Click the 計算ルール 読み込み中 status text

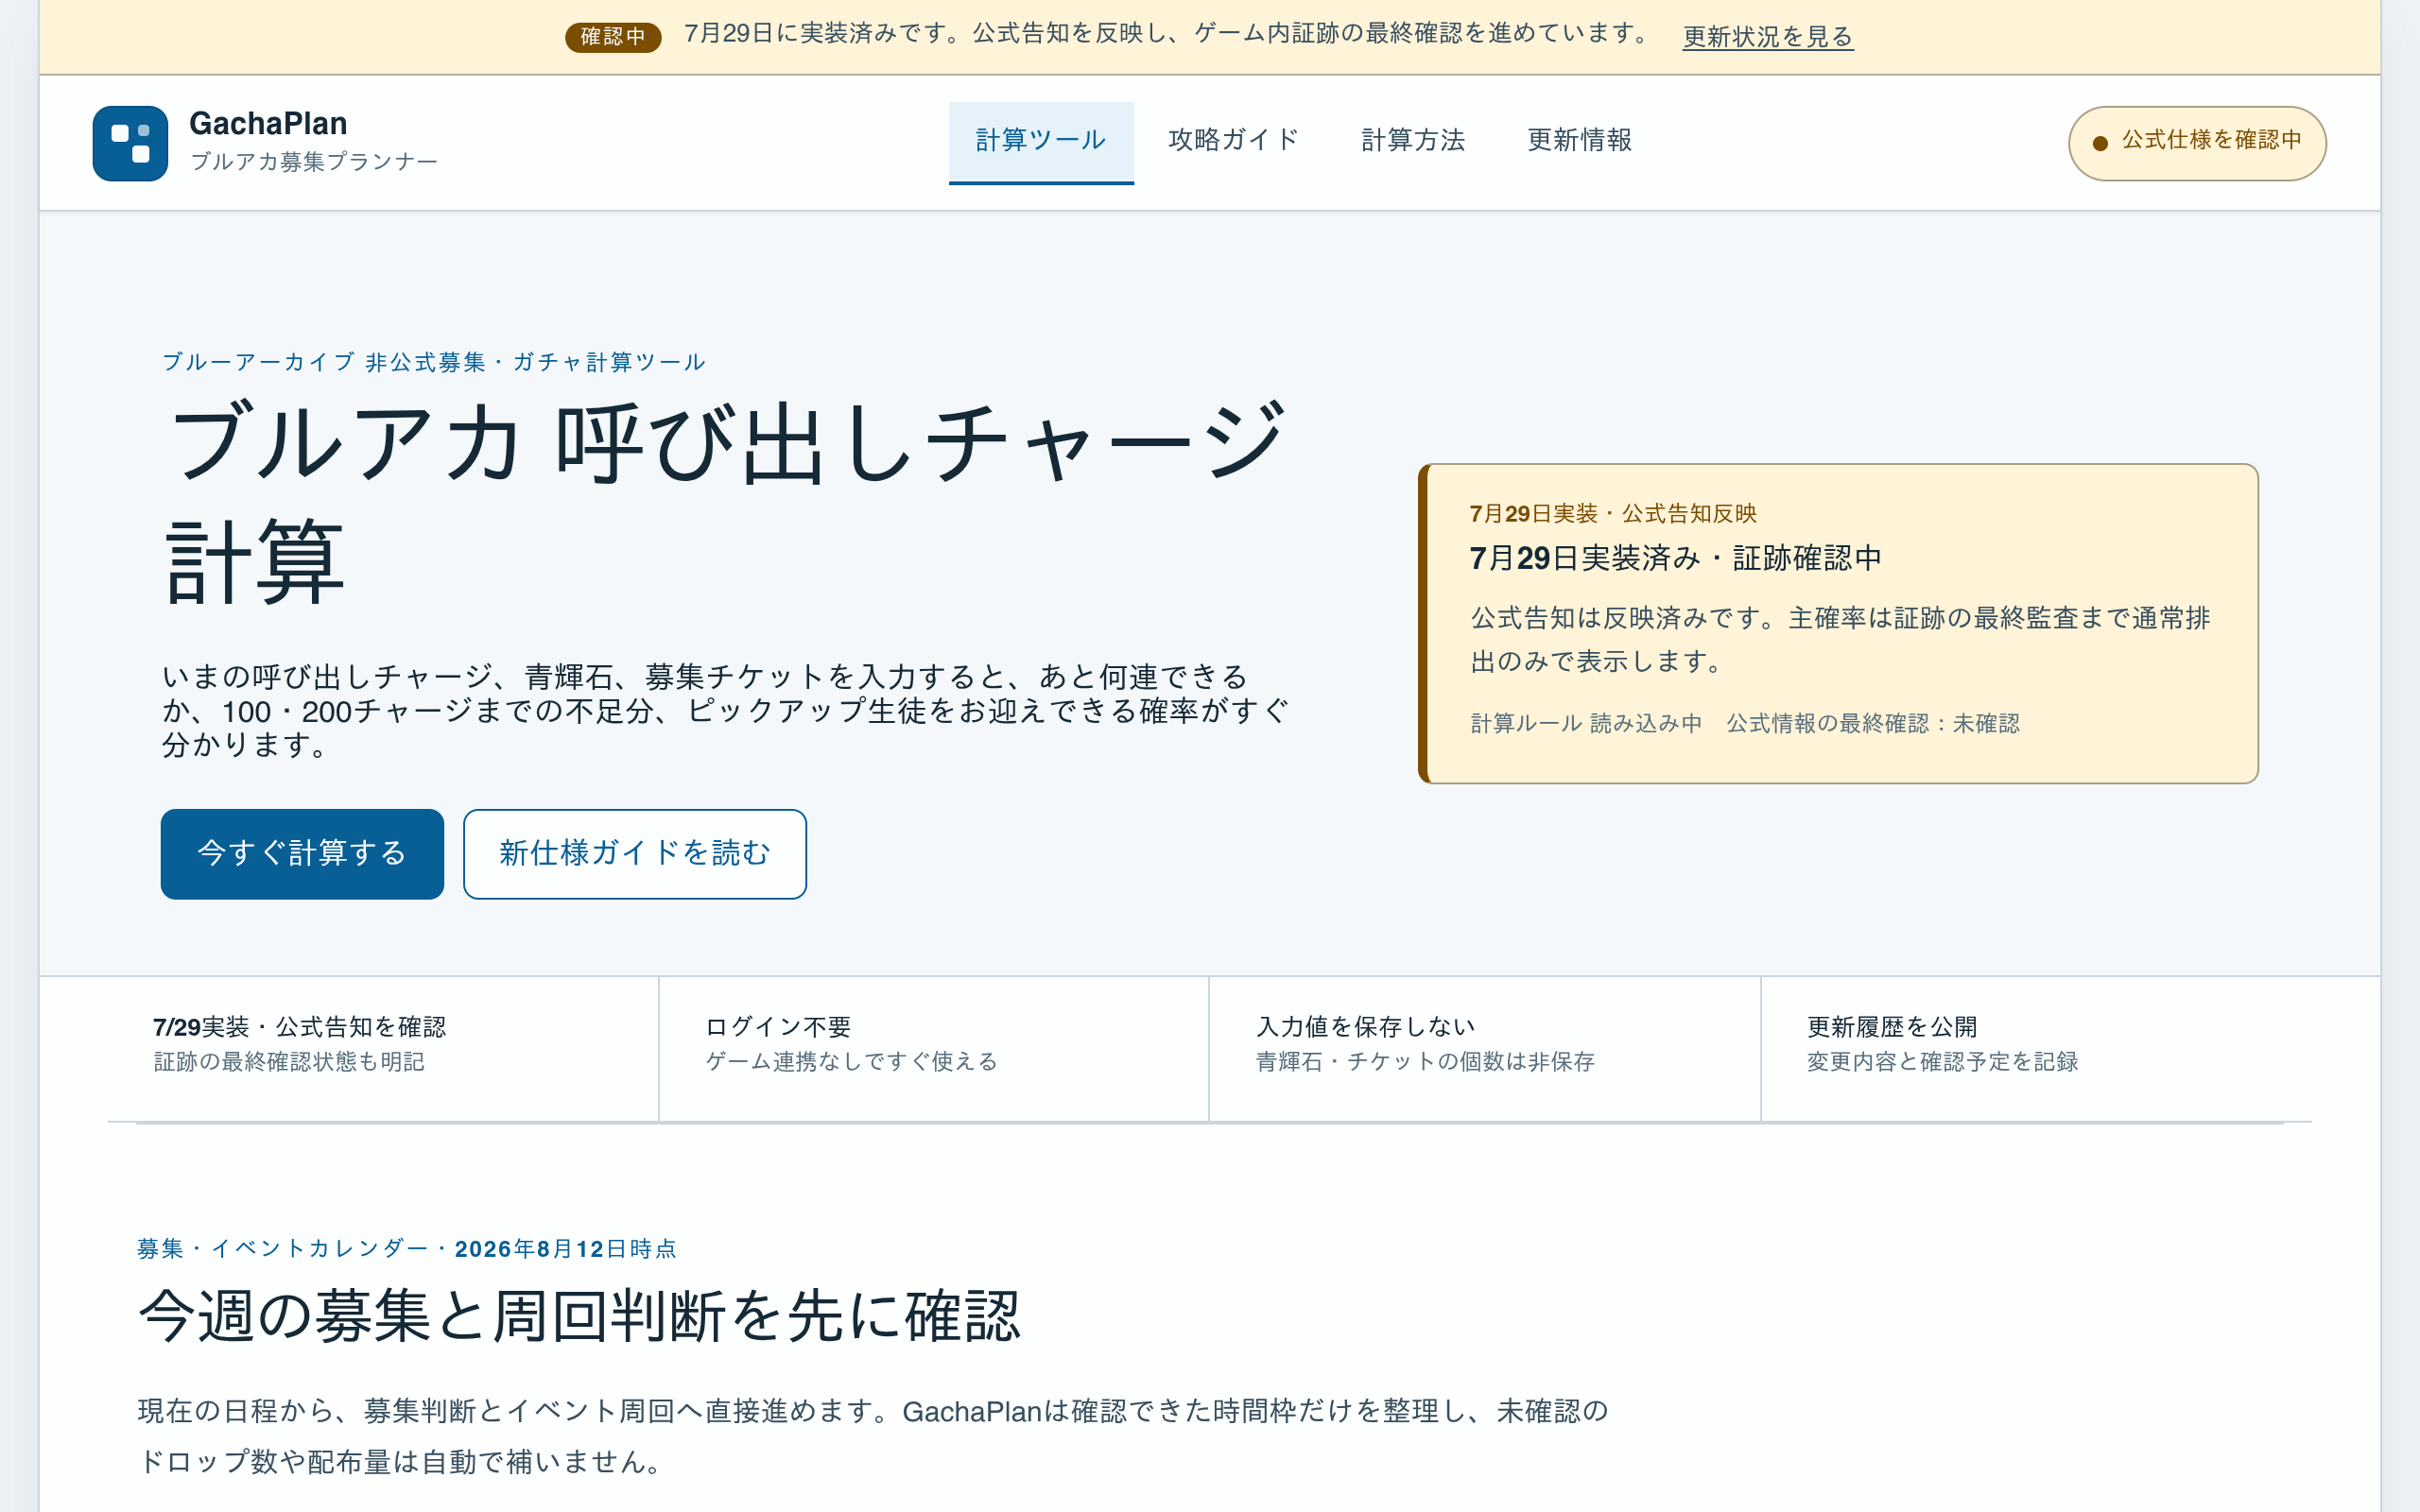(1586, 723)
